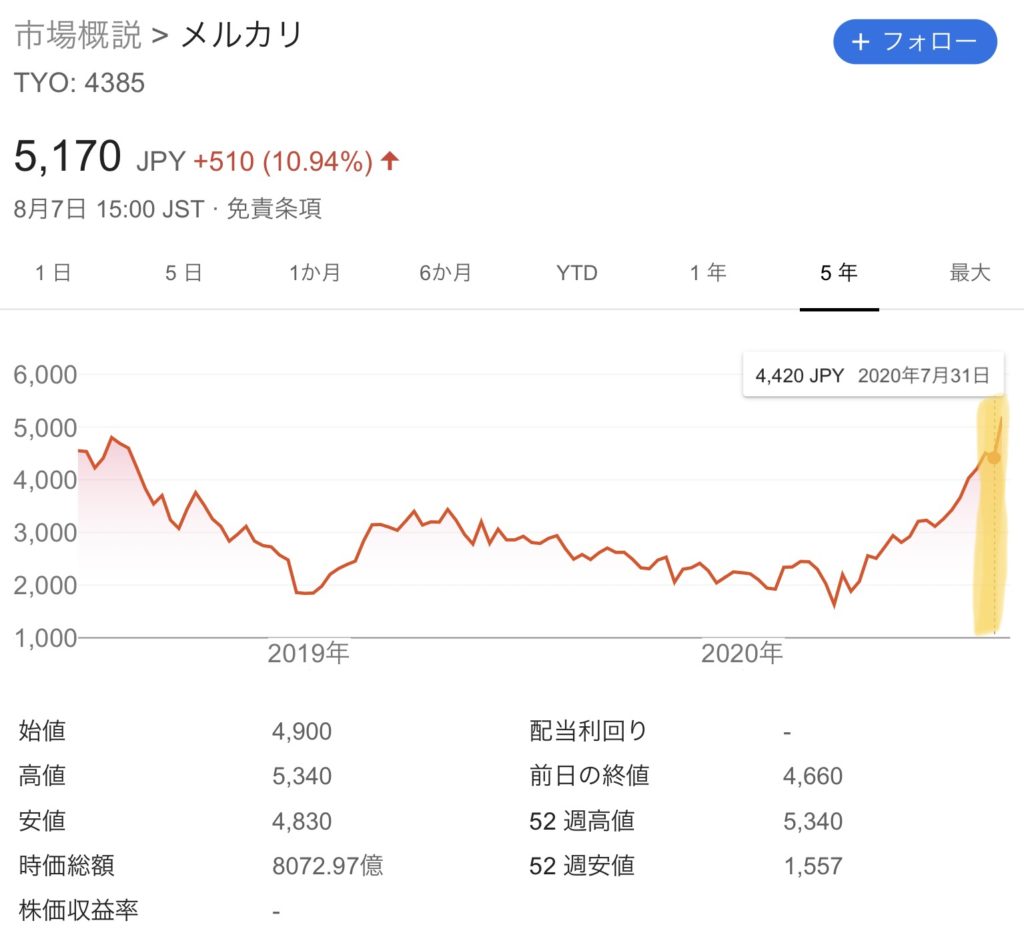
Task: Click the 52週高値 value 5,340
Action: pos(813,822)
